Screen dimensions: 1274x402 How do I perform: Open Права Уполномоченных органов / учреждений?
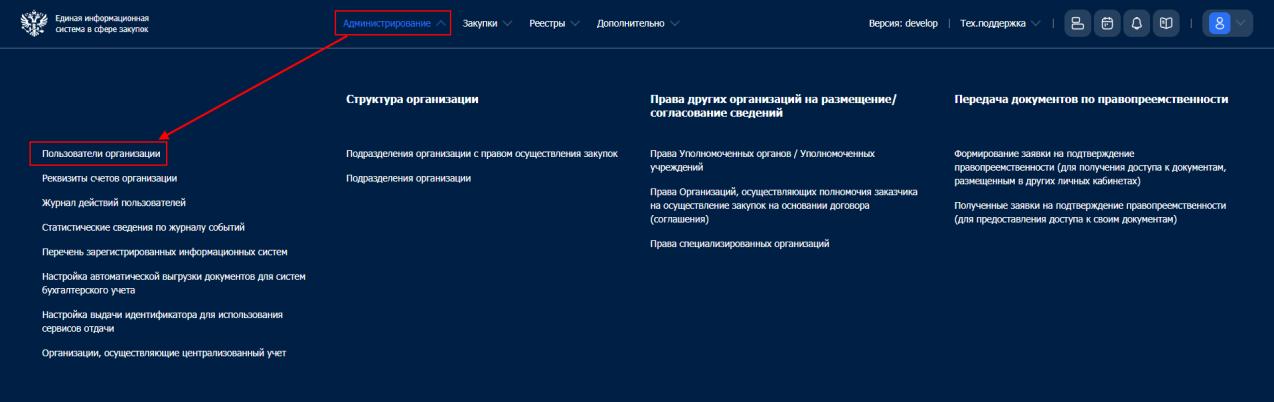762,160
